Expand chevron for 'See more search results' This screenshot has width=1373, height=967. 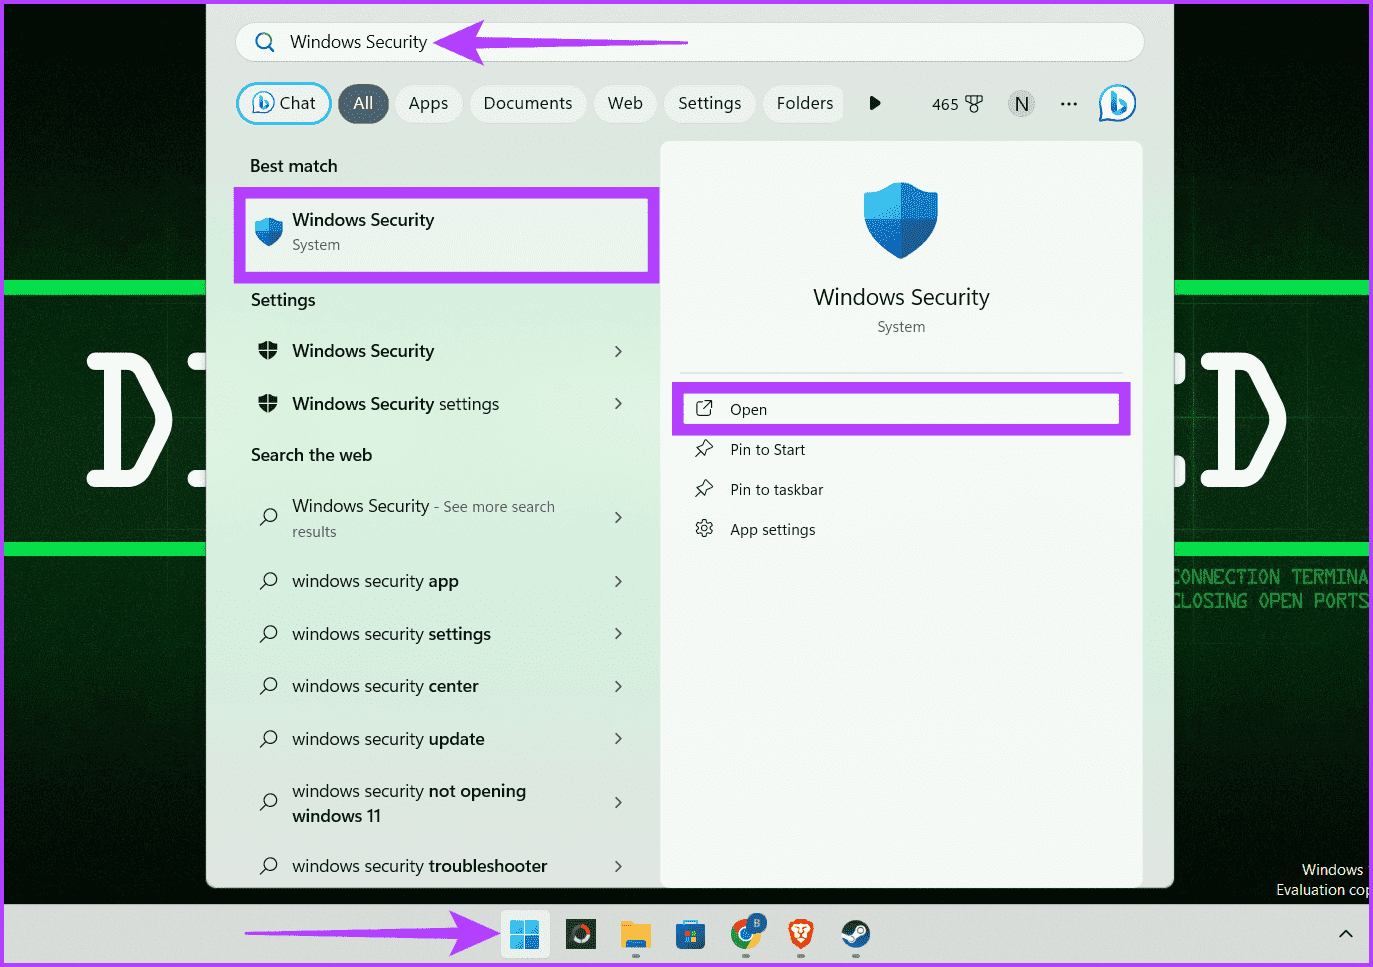[x=618, y=518]
